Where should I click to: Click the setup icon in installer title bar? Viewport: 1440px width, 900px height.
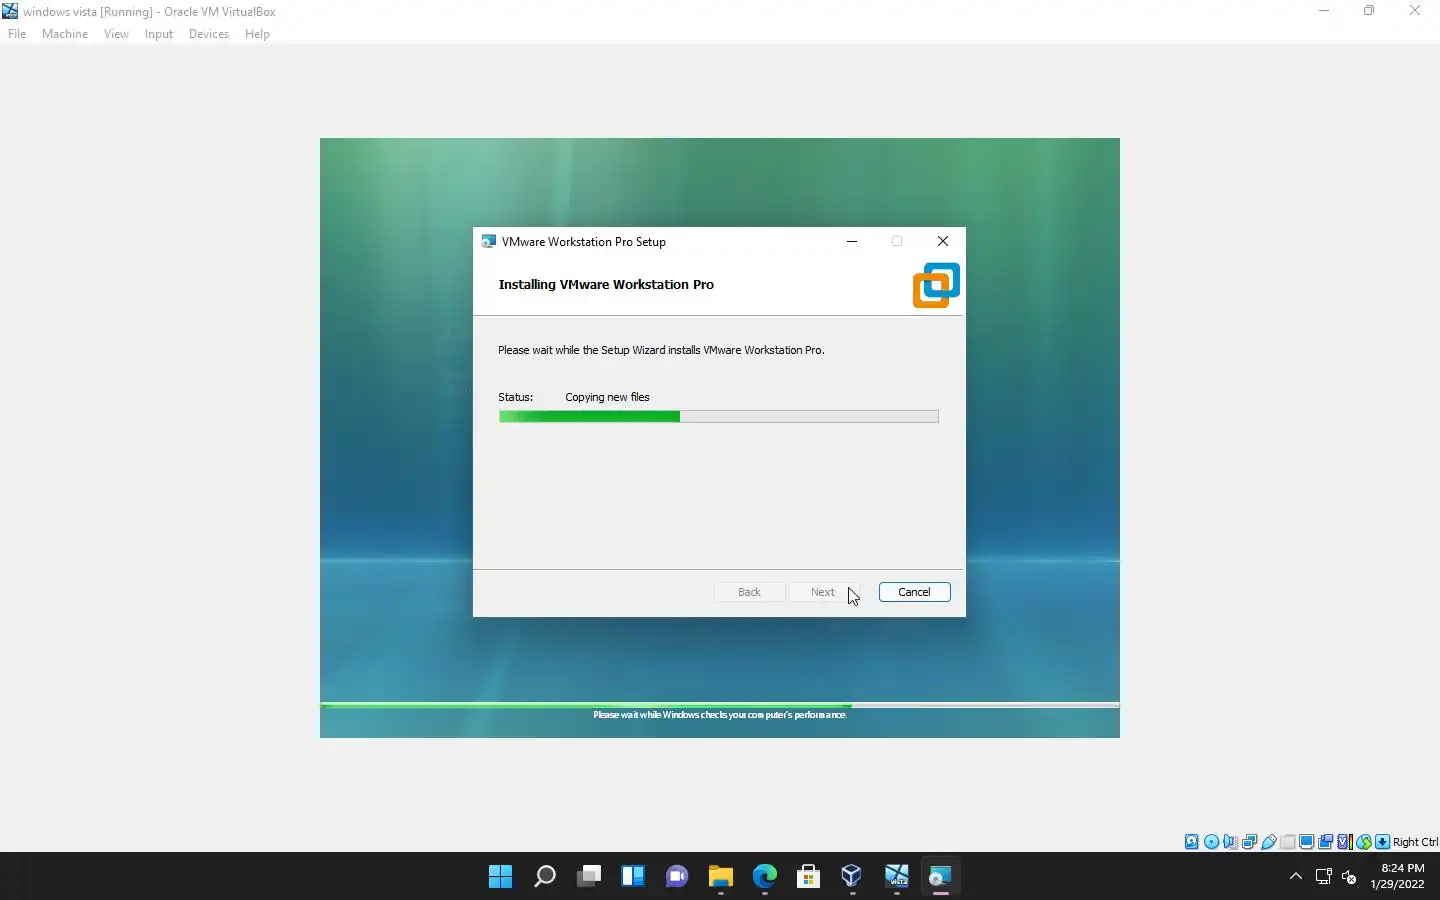point(488,241)
